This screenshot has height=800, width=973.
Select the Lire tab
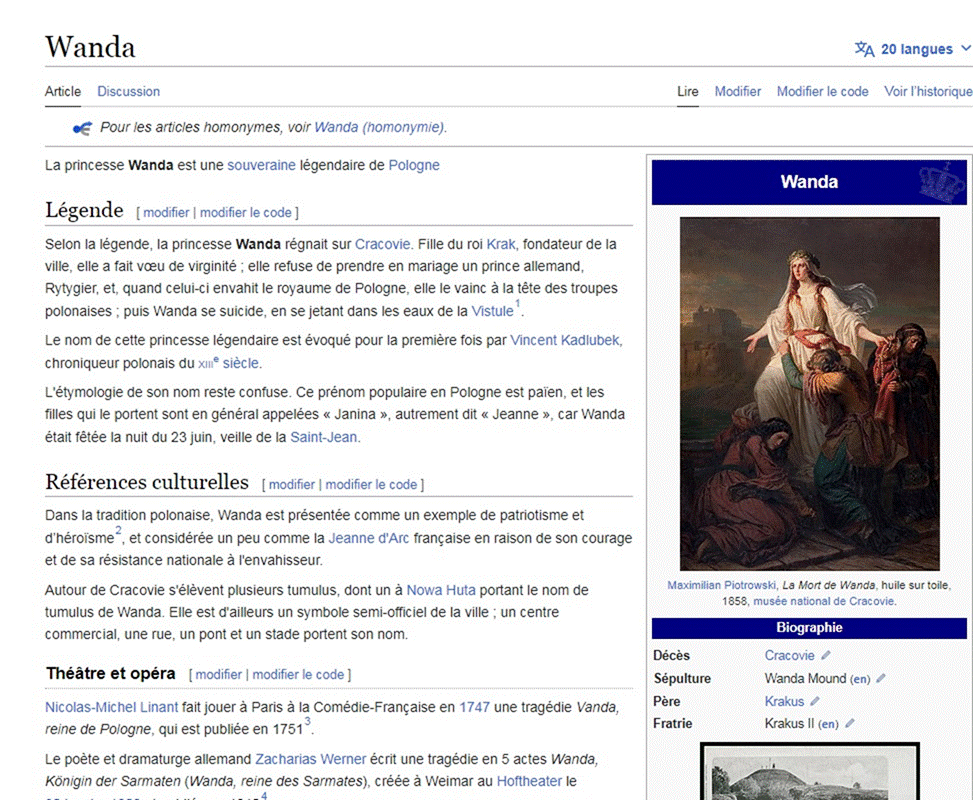click(688, 91)
